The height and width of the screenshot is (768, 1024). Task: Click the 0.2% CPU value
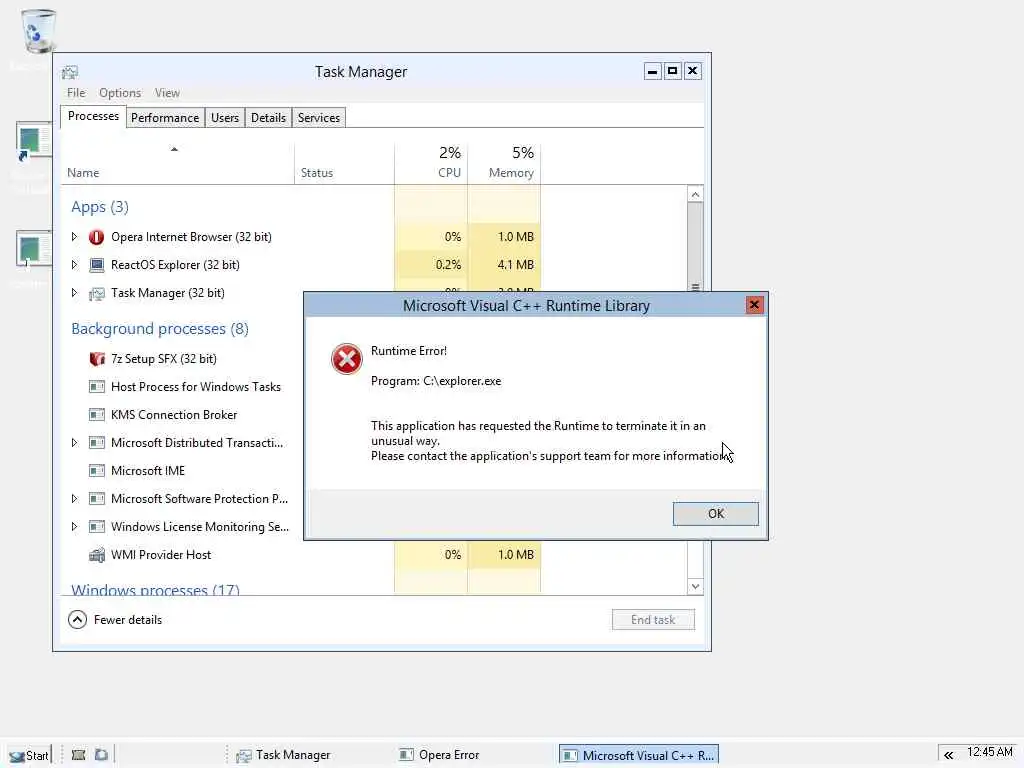(448, 265)
